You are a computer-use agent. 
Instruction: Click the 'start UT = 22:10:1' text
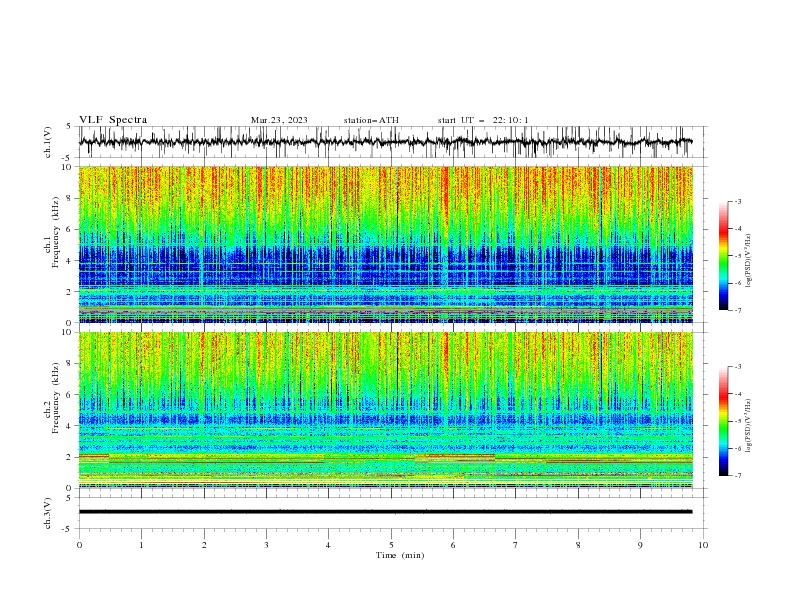483,120
